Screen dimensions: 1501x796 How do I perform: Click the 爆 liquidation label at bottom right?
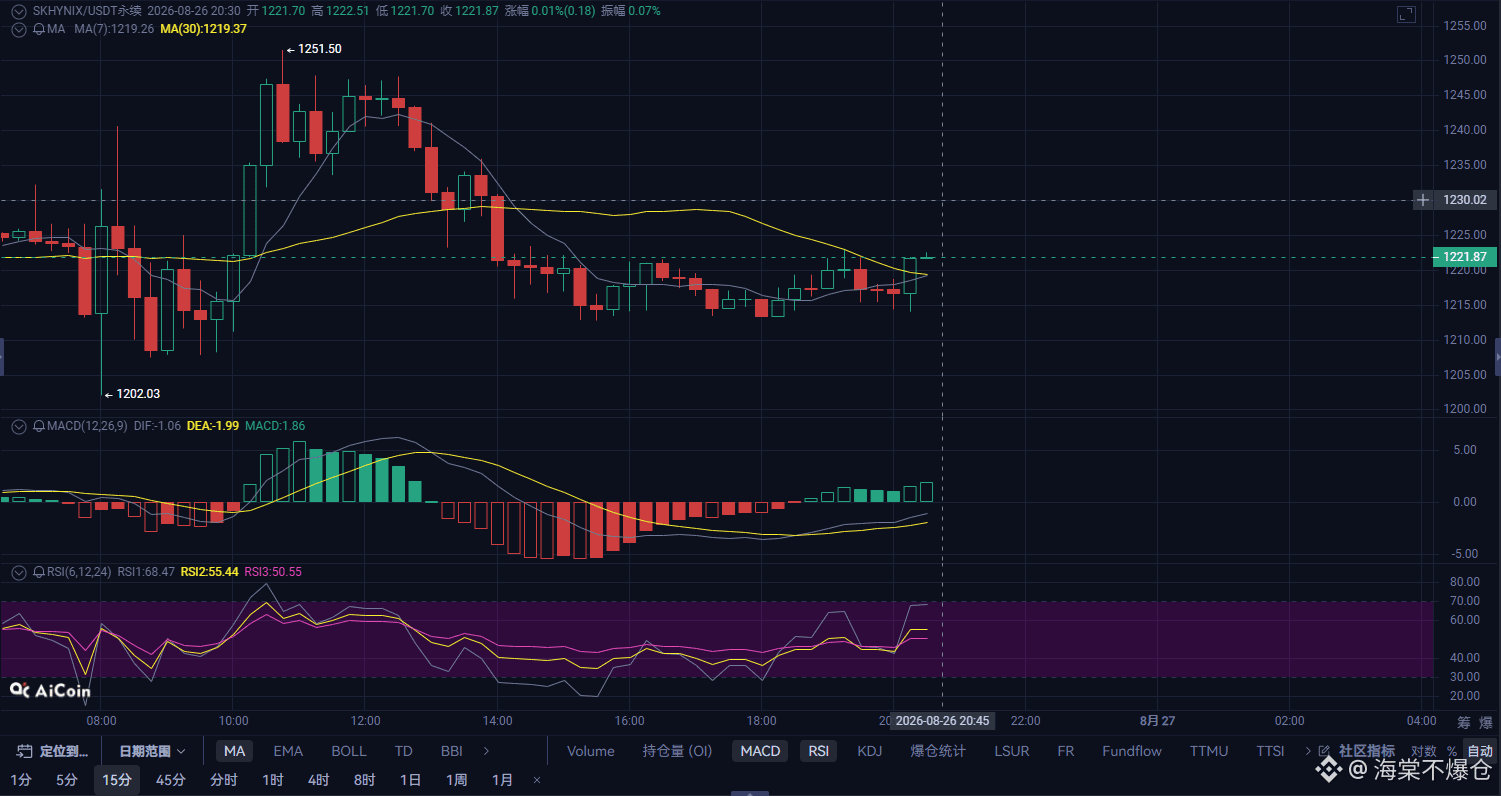(1485, 721)
